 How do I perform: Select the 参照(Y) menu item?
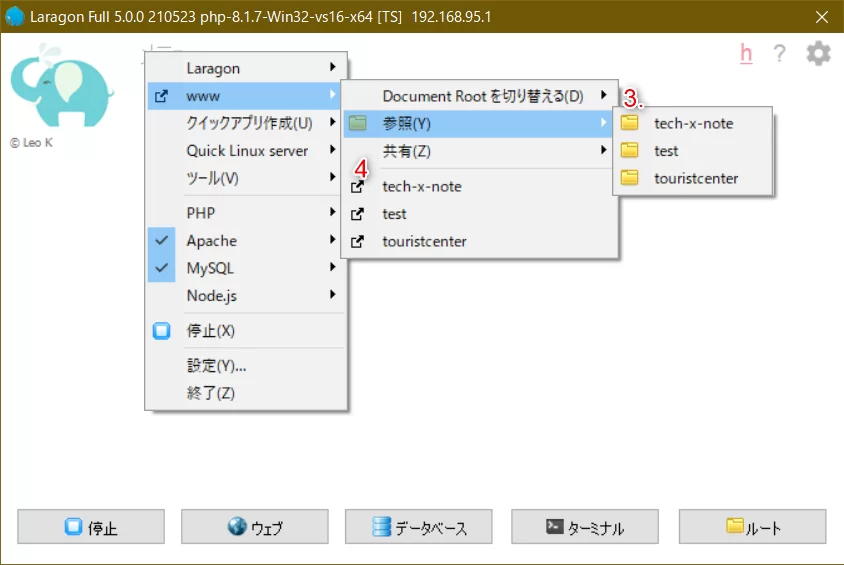click(x=480, y=123)
